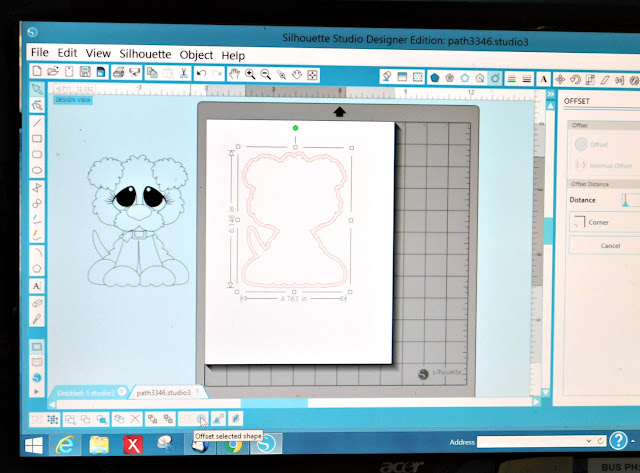Send to Silhouette cutter icon
The image size is (640, 473).
134,73
